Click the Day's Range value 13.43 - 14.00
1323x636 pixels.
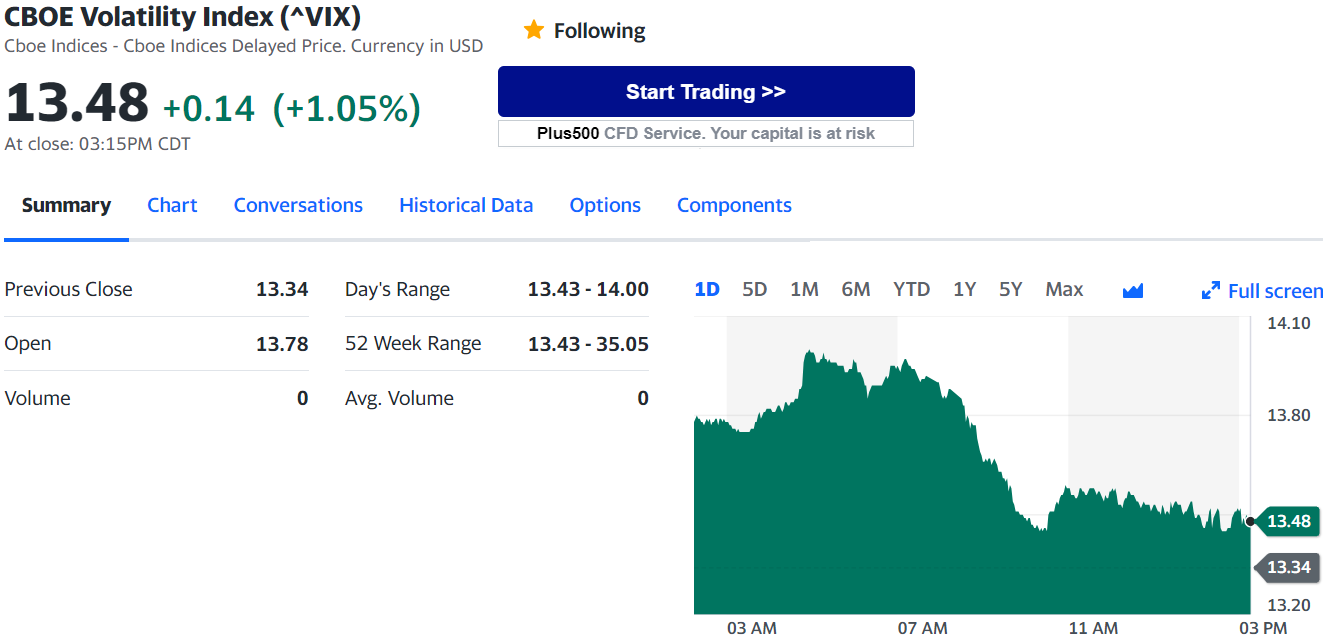[588, 289]
